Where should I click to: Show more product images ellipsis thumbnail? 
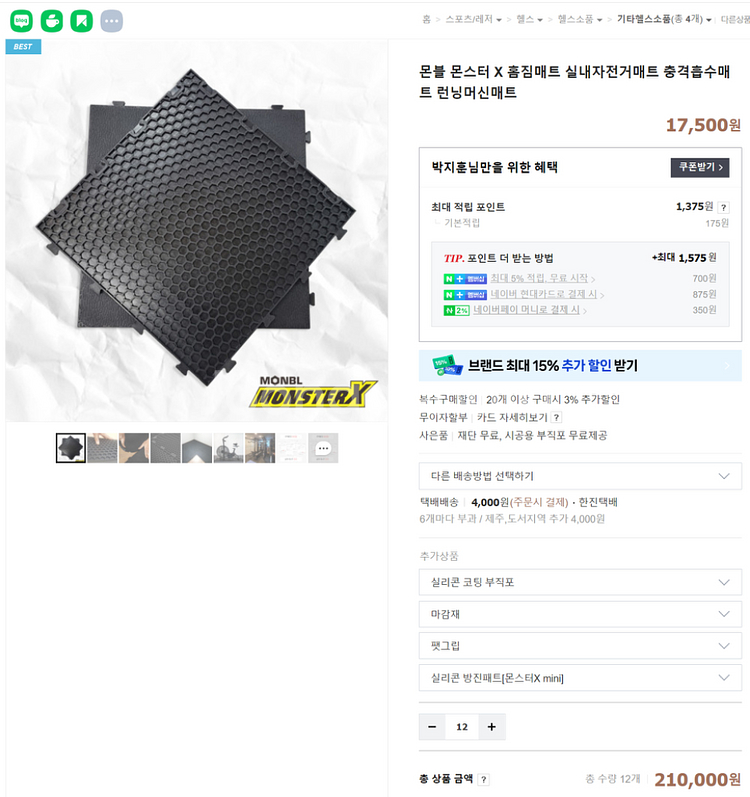coord(323,448)
